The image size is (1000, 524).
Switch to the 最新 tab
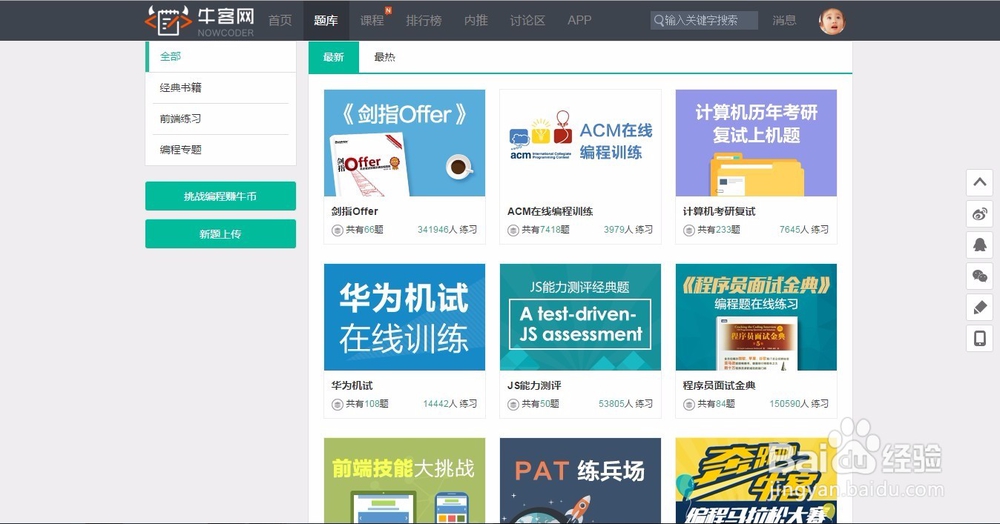pos(334,57)
